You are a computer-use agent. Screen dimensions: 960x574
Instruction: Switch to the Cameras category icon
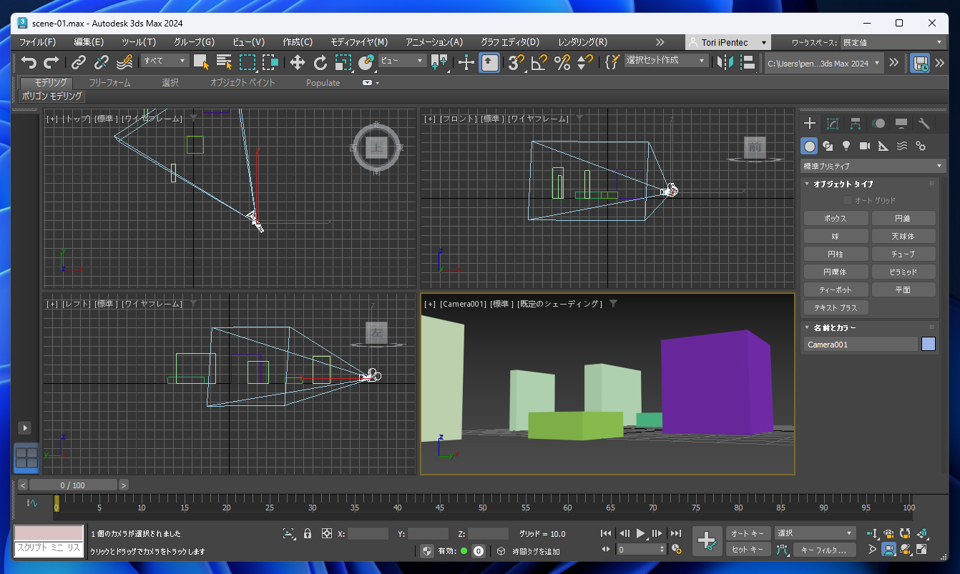(864, 146)
